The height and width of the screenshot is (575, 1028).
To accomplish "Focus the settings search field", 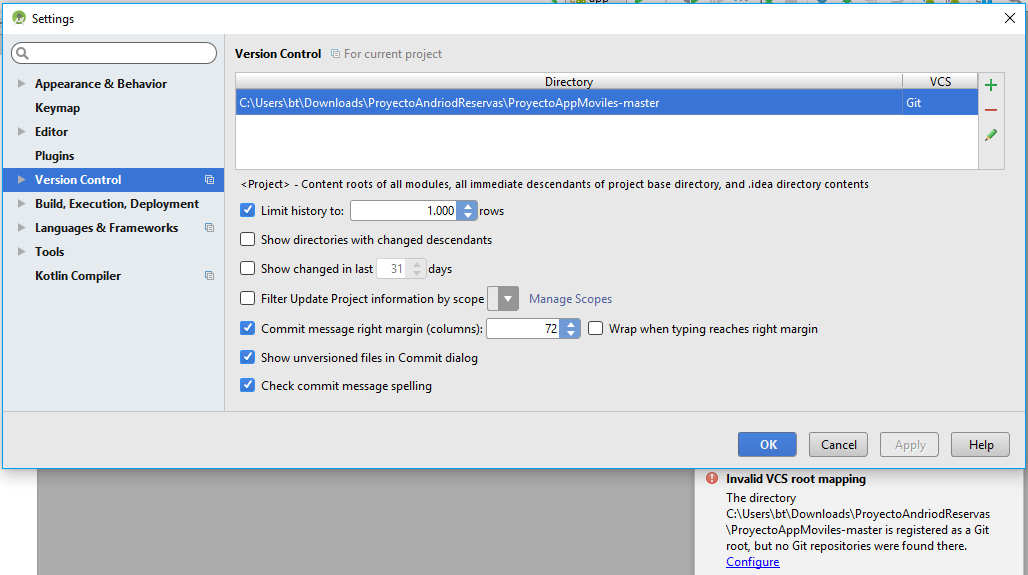I will coord(114,53).
